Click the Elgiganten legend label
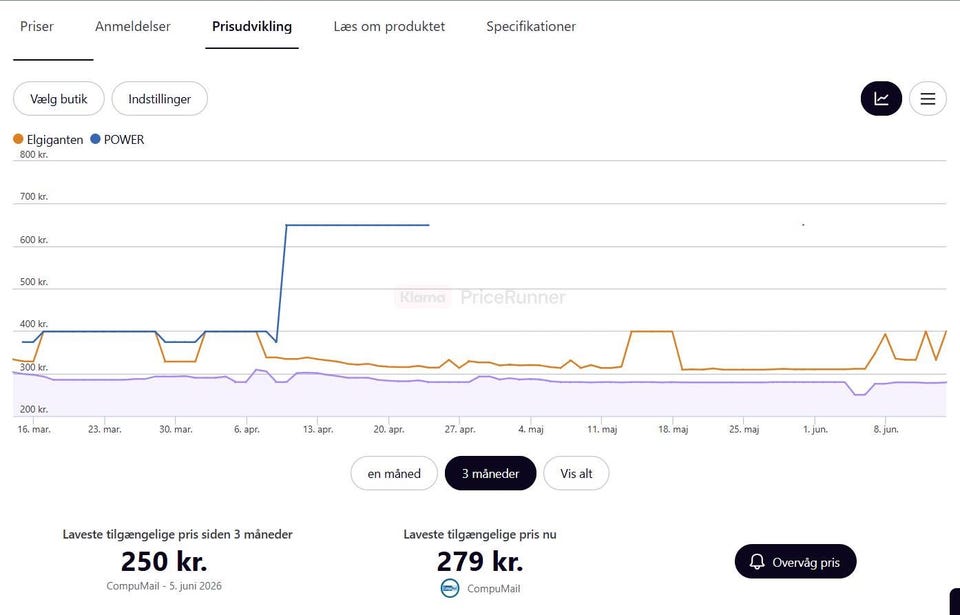Screen dimensions: 960x615 pyautogui.click(x=55, y=140)
